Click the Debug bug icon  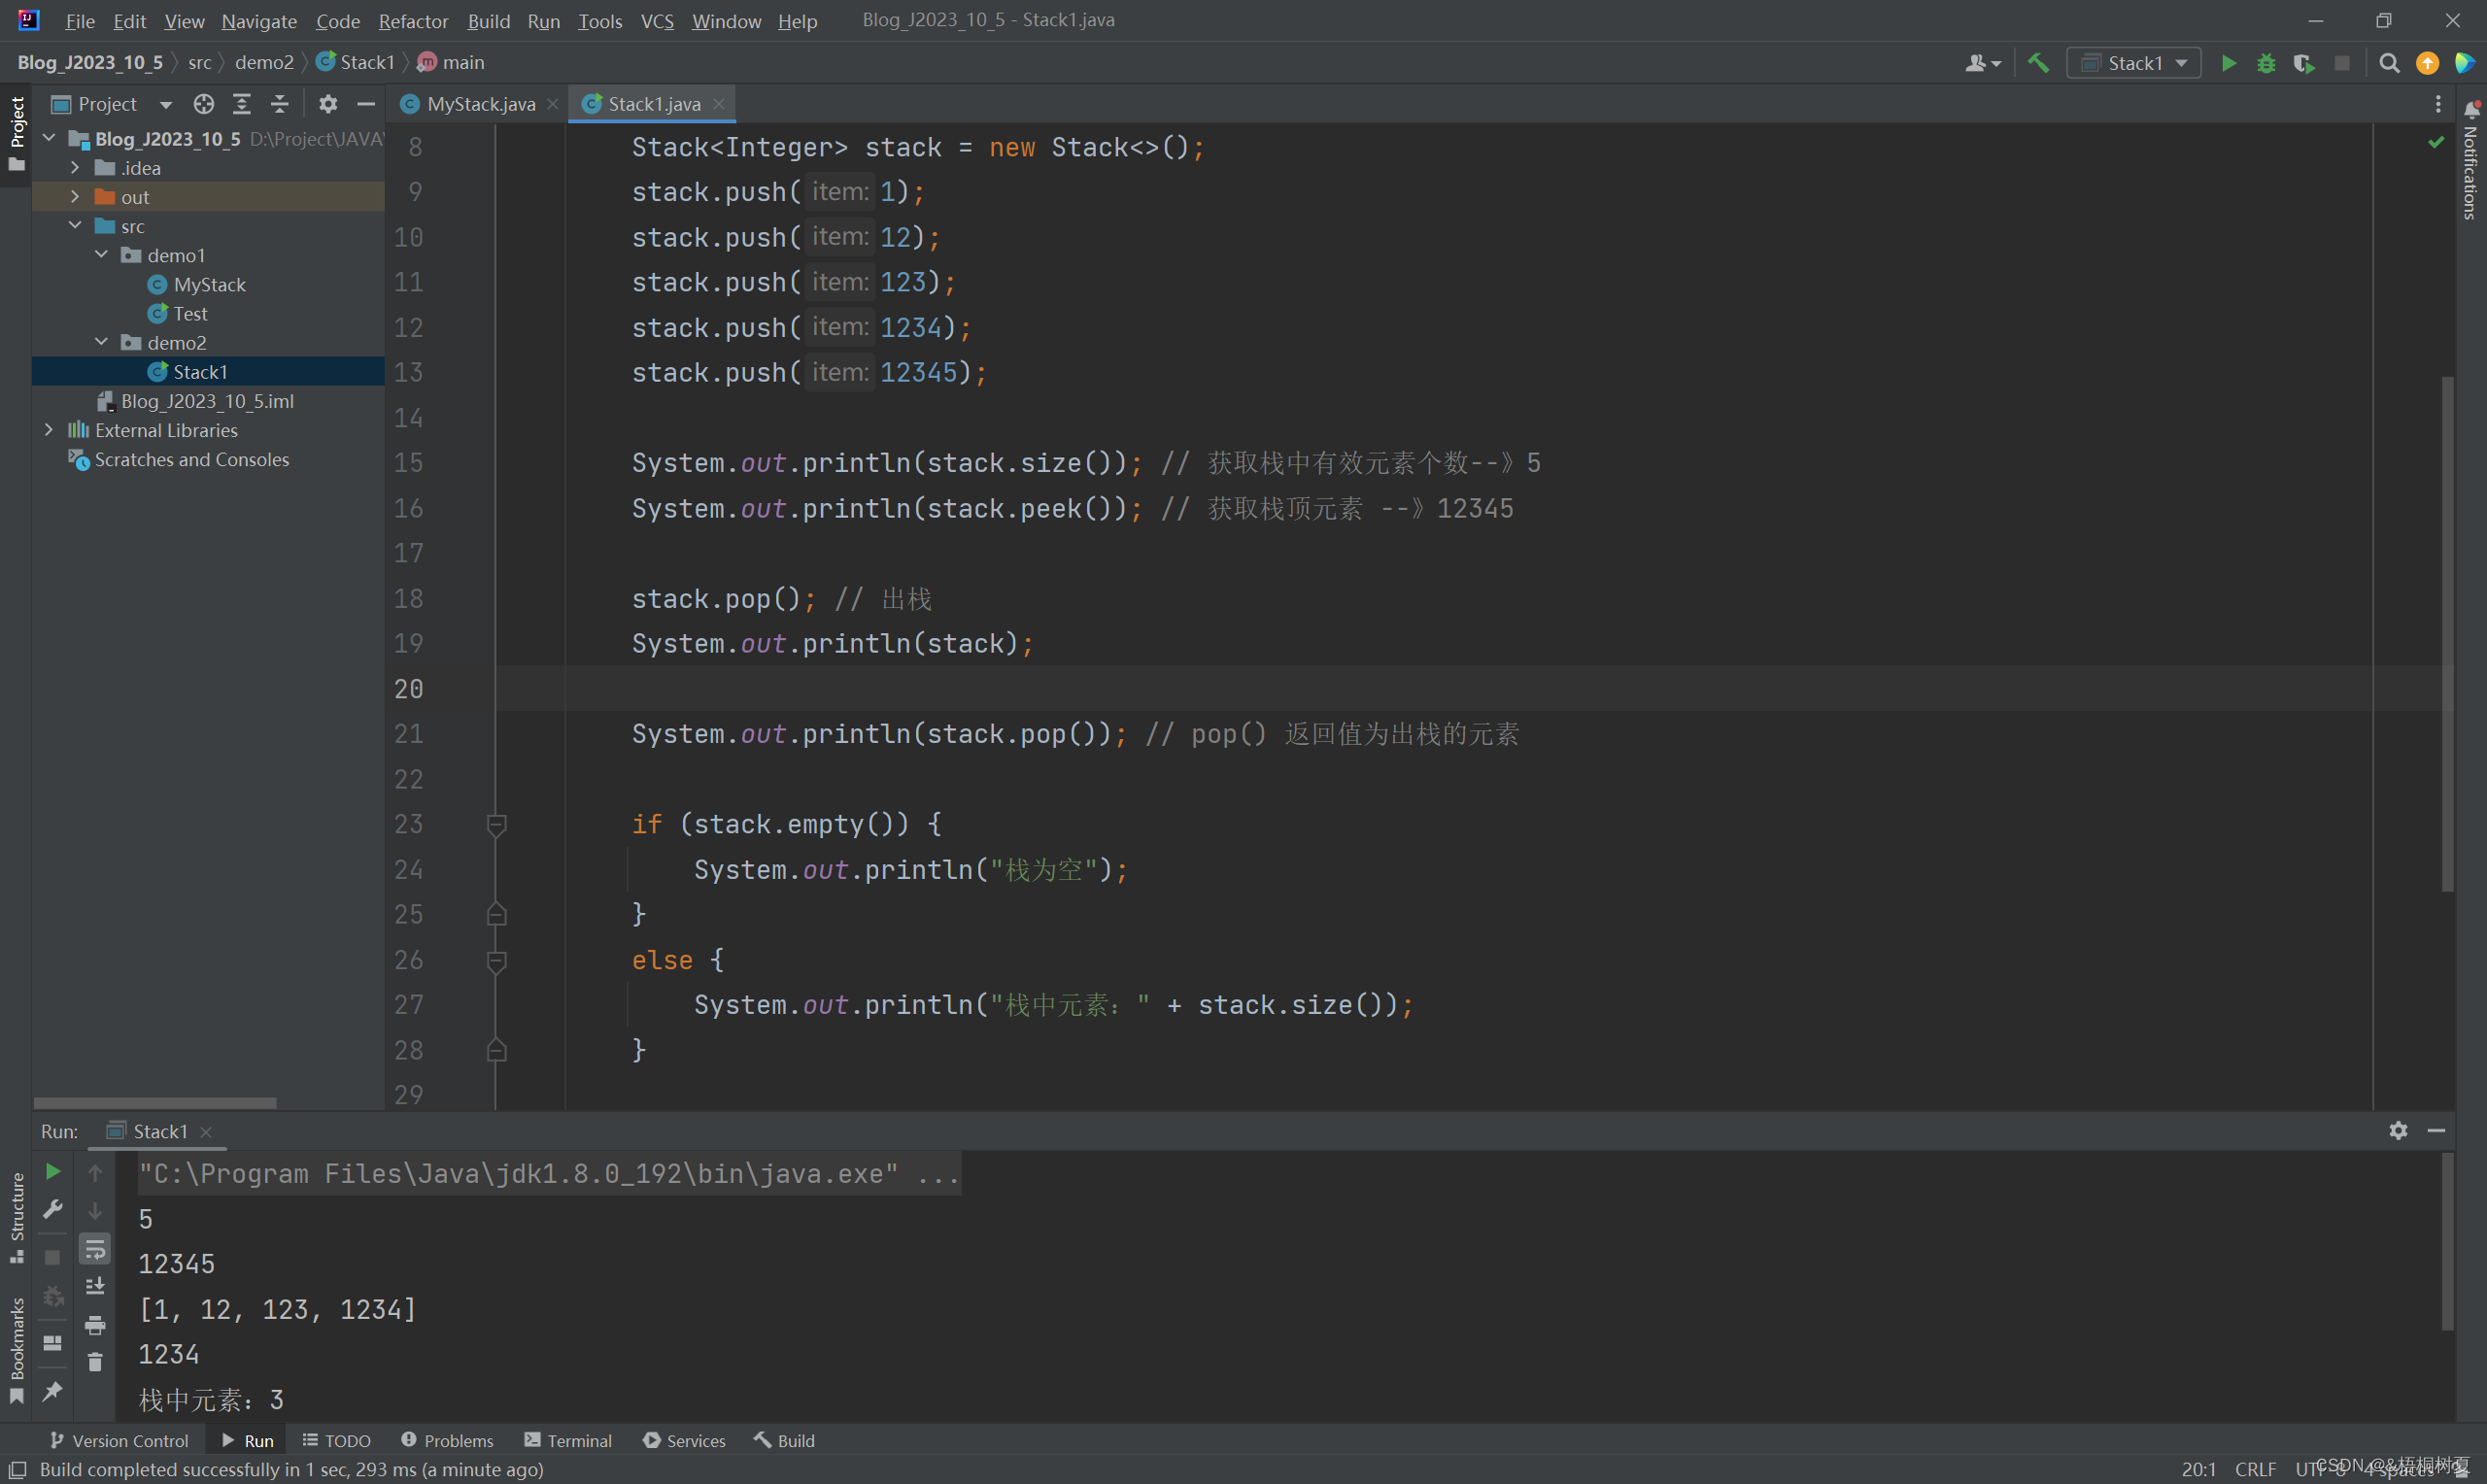(2265, 63)
